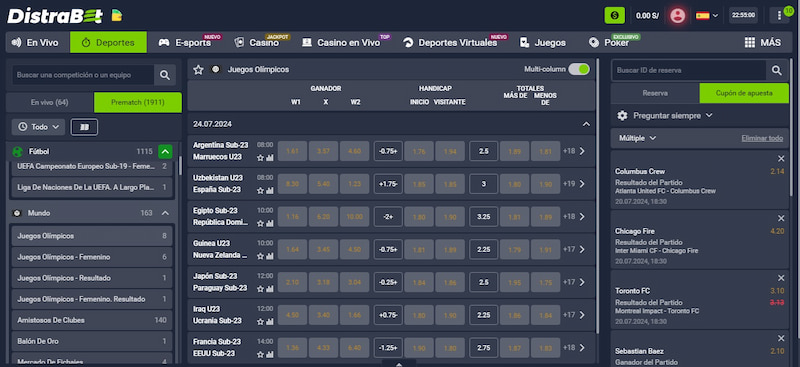Focus the Buscar ID de reserva field

pos(689,70)
